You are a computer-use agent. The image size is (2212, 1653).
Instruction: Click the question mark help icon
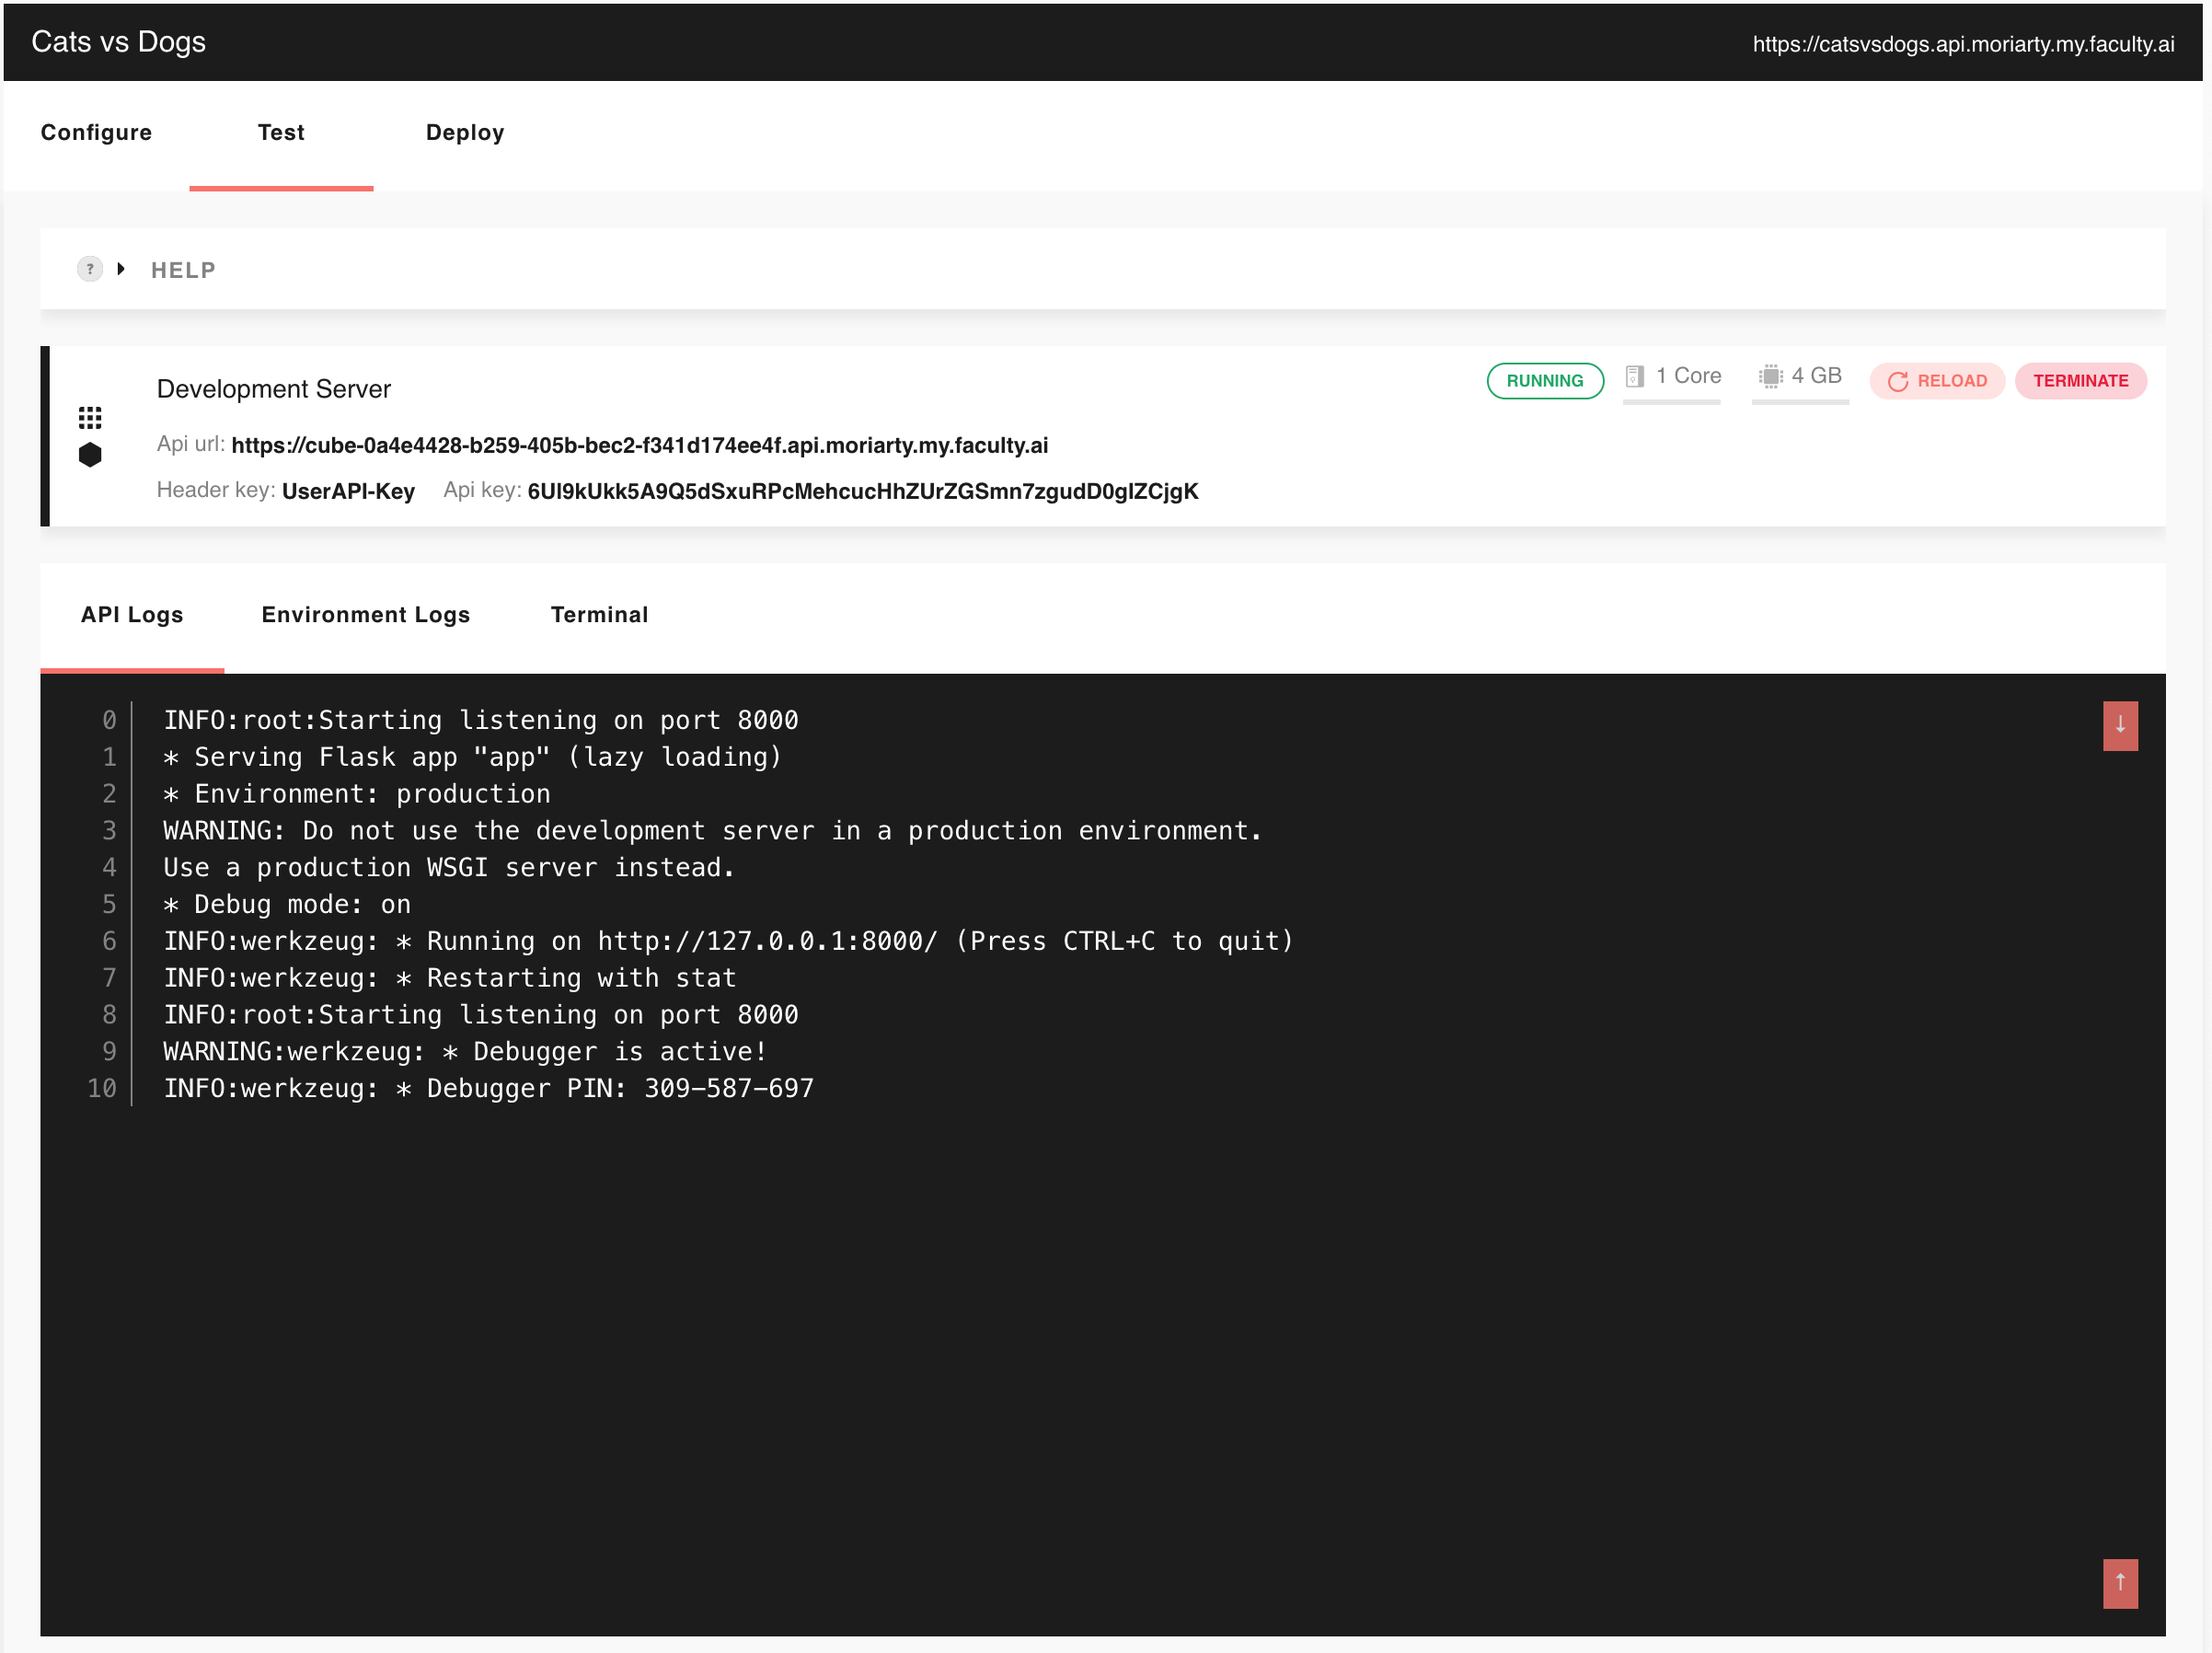[x=90, y=269]
